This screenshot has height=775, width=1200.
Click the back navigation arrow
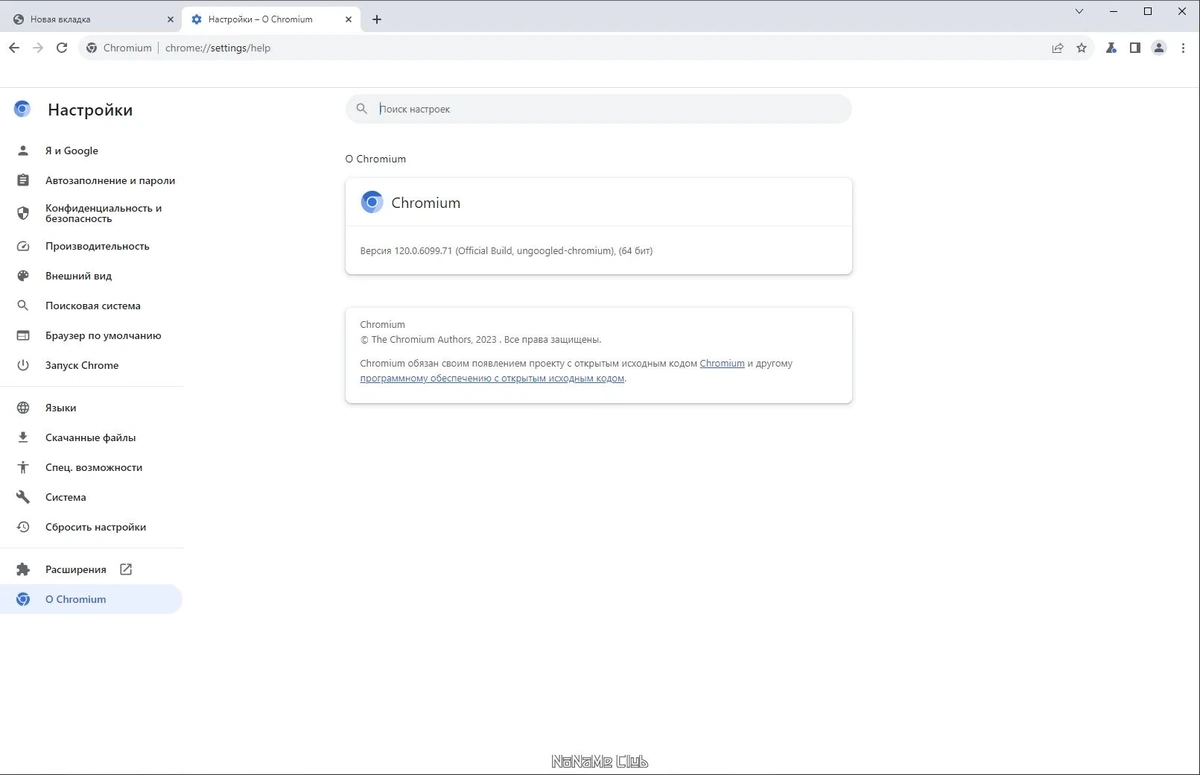(x=14, y=47)
